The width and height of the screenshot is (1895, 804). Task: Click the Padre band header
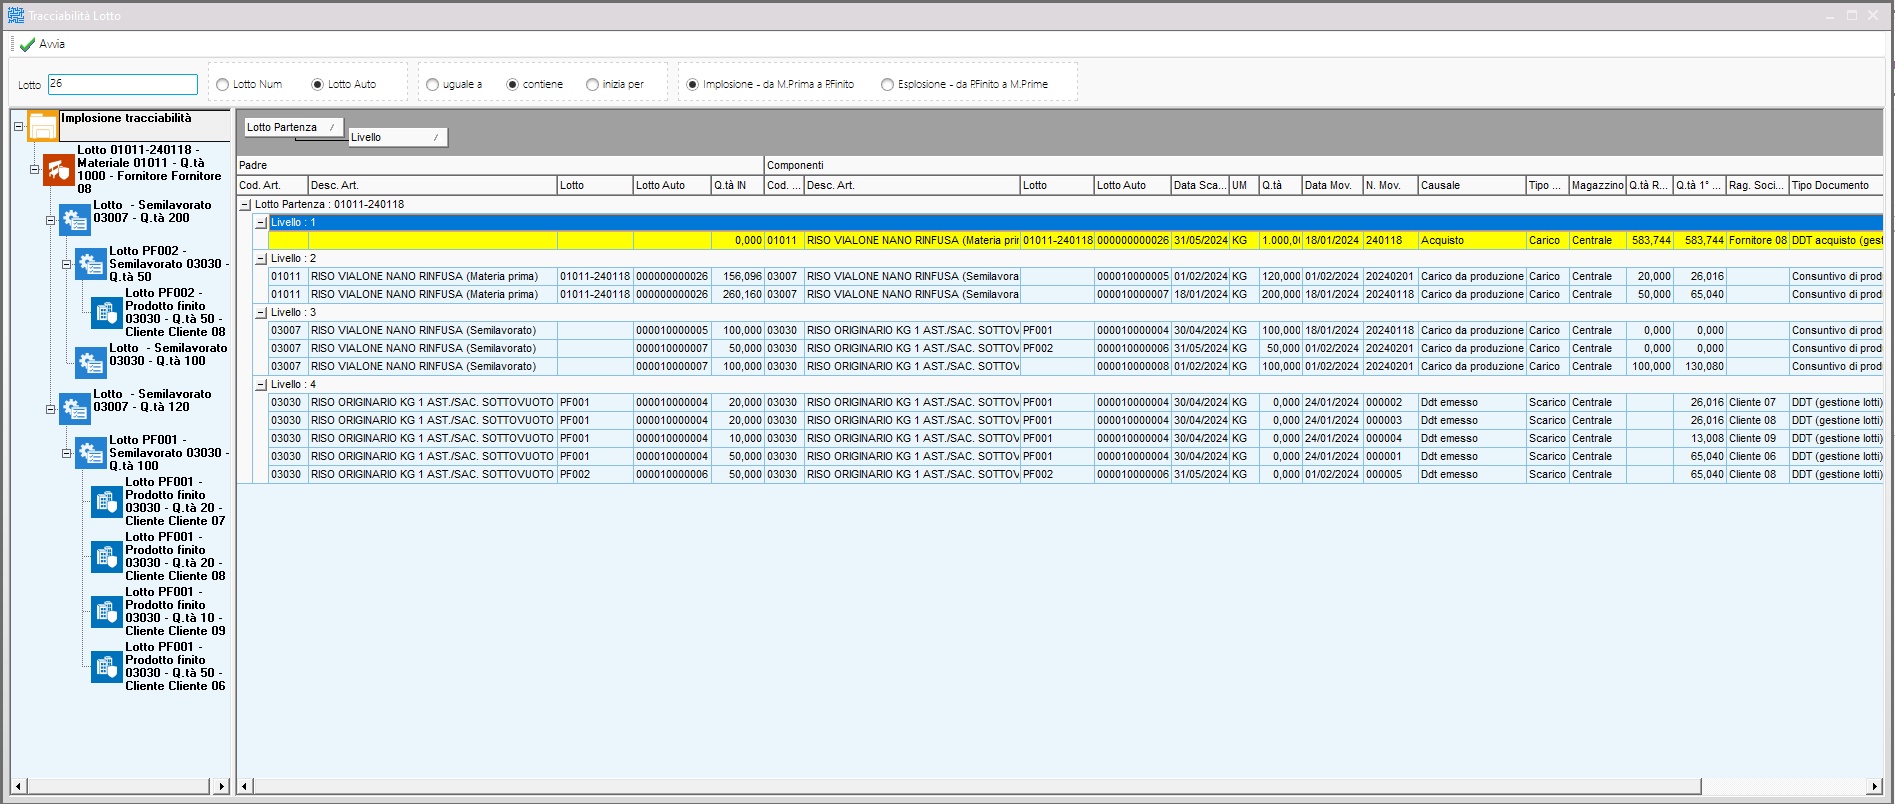(x=500, y=165)
